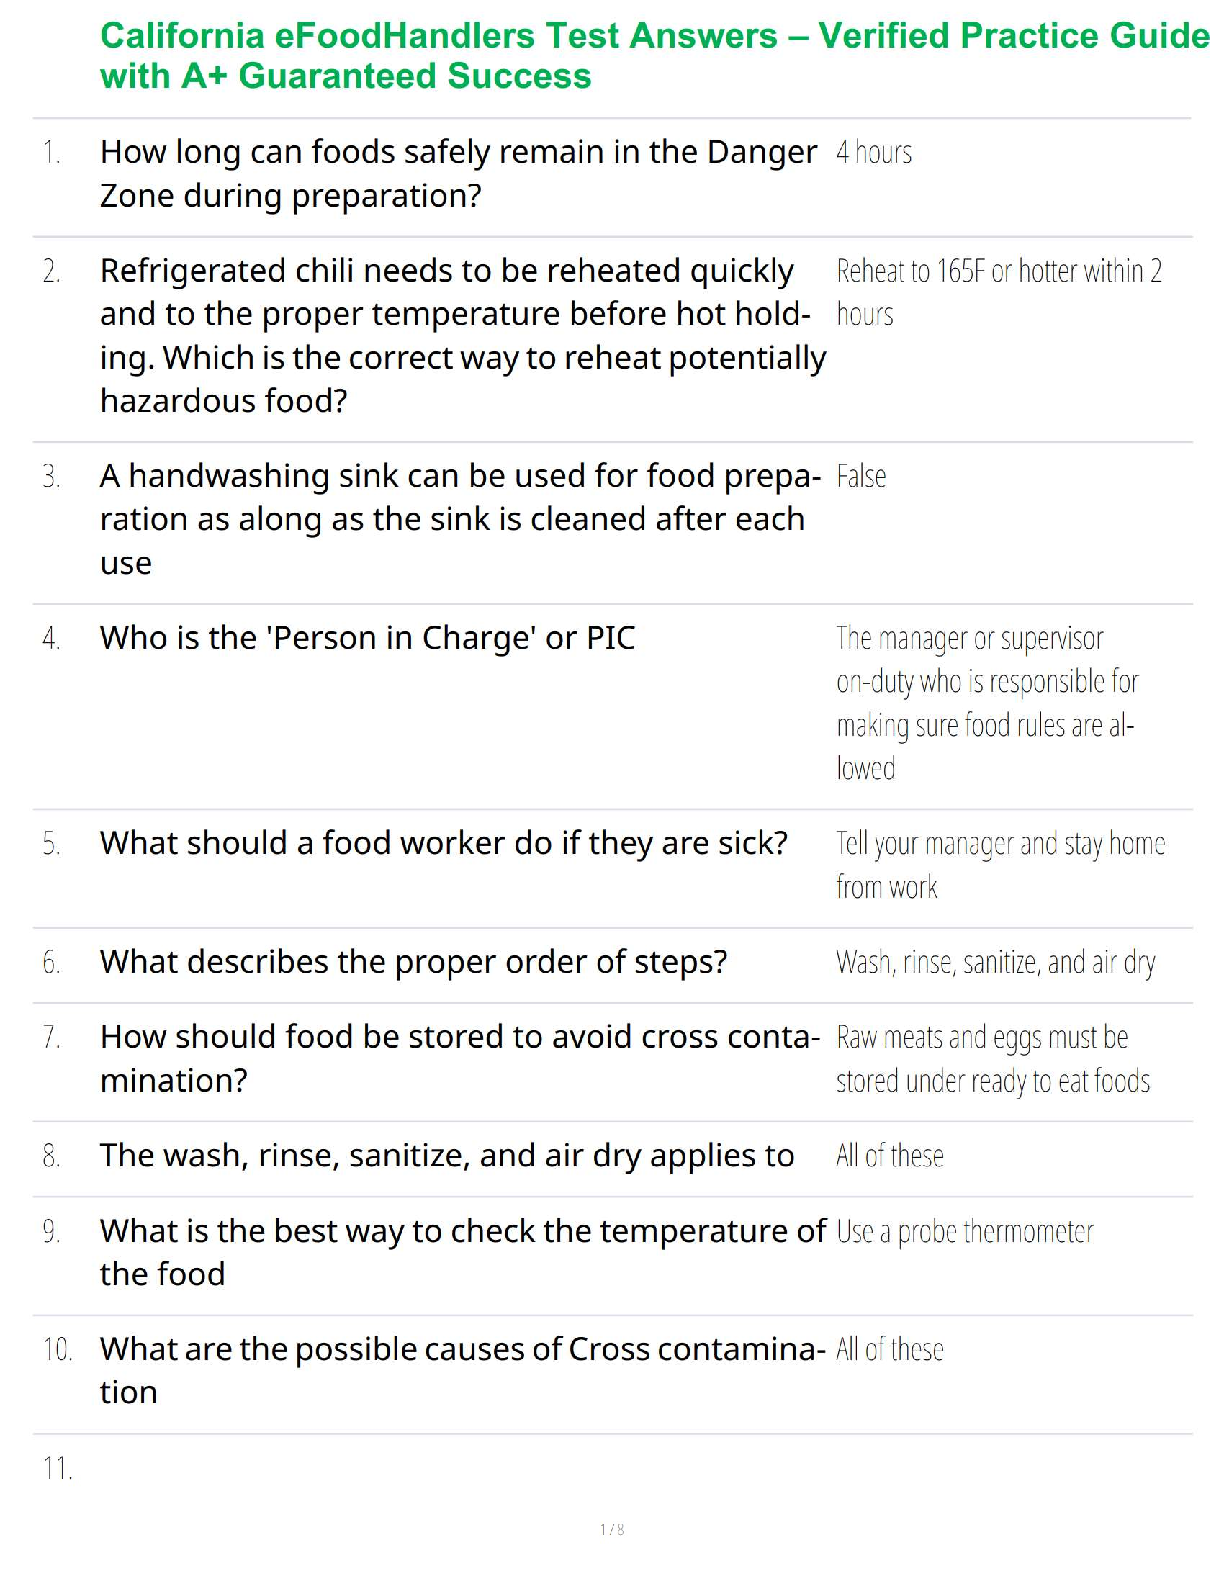Image resolution: width=1224 pixels, height=1584 pixels.
Task: Click the manager or supervisor answer
Action: coord(987,703)
